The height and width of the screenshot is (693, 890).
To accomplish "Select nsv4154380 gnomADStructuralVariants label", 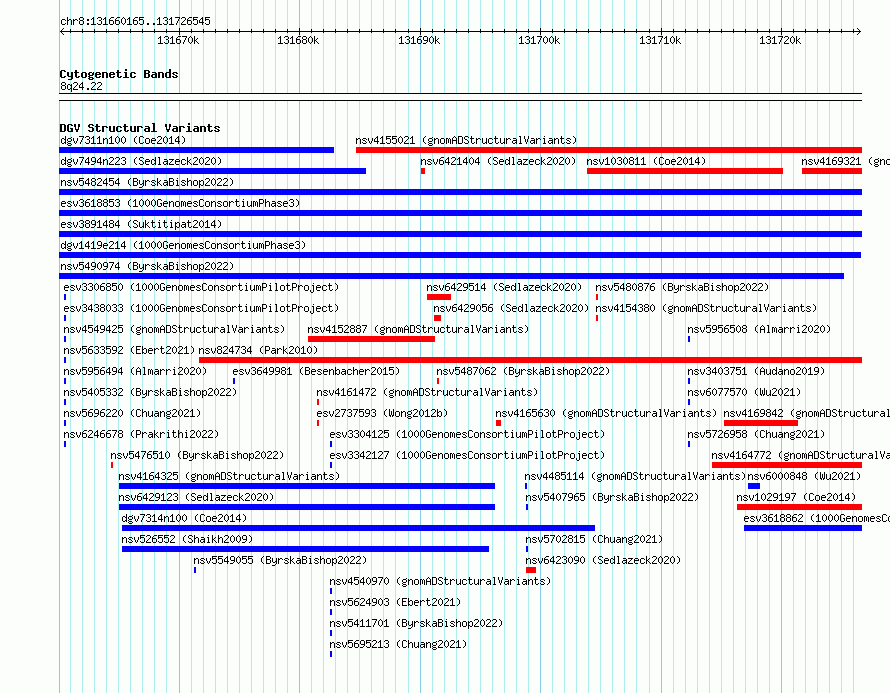I will point(706,308).
